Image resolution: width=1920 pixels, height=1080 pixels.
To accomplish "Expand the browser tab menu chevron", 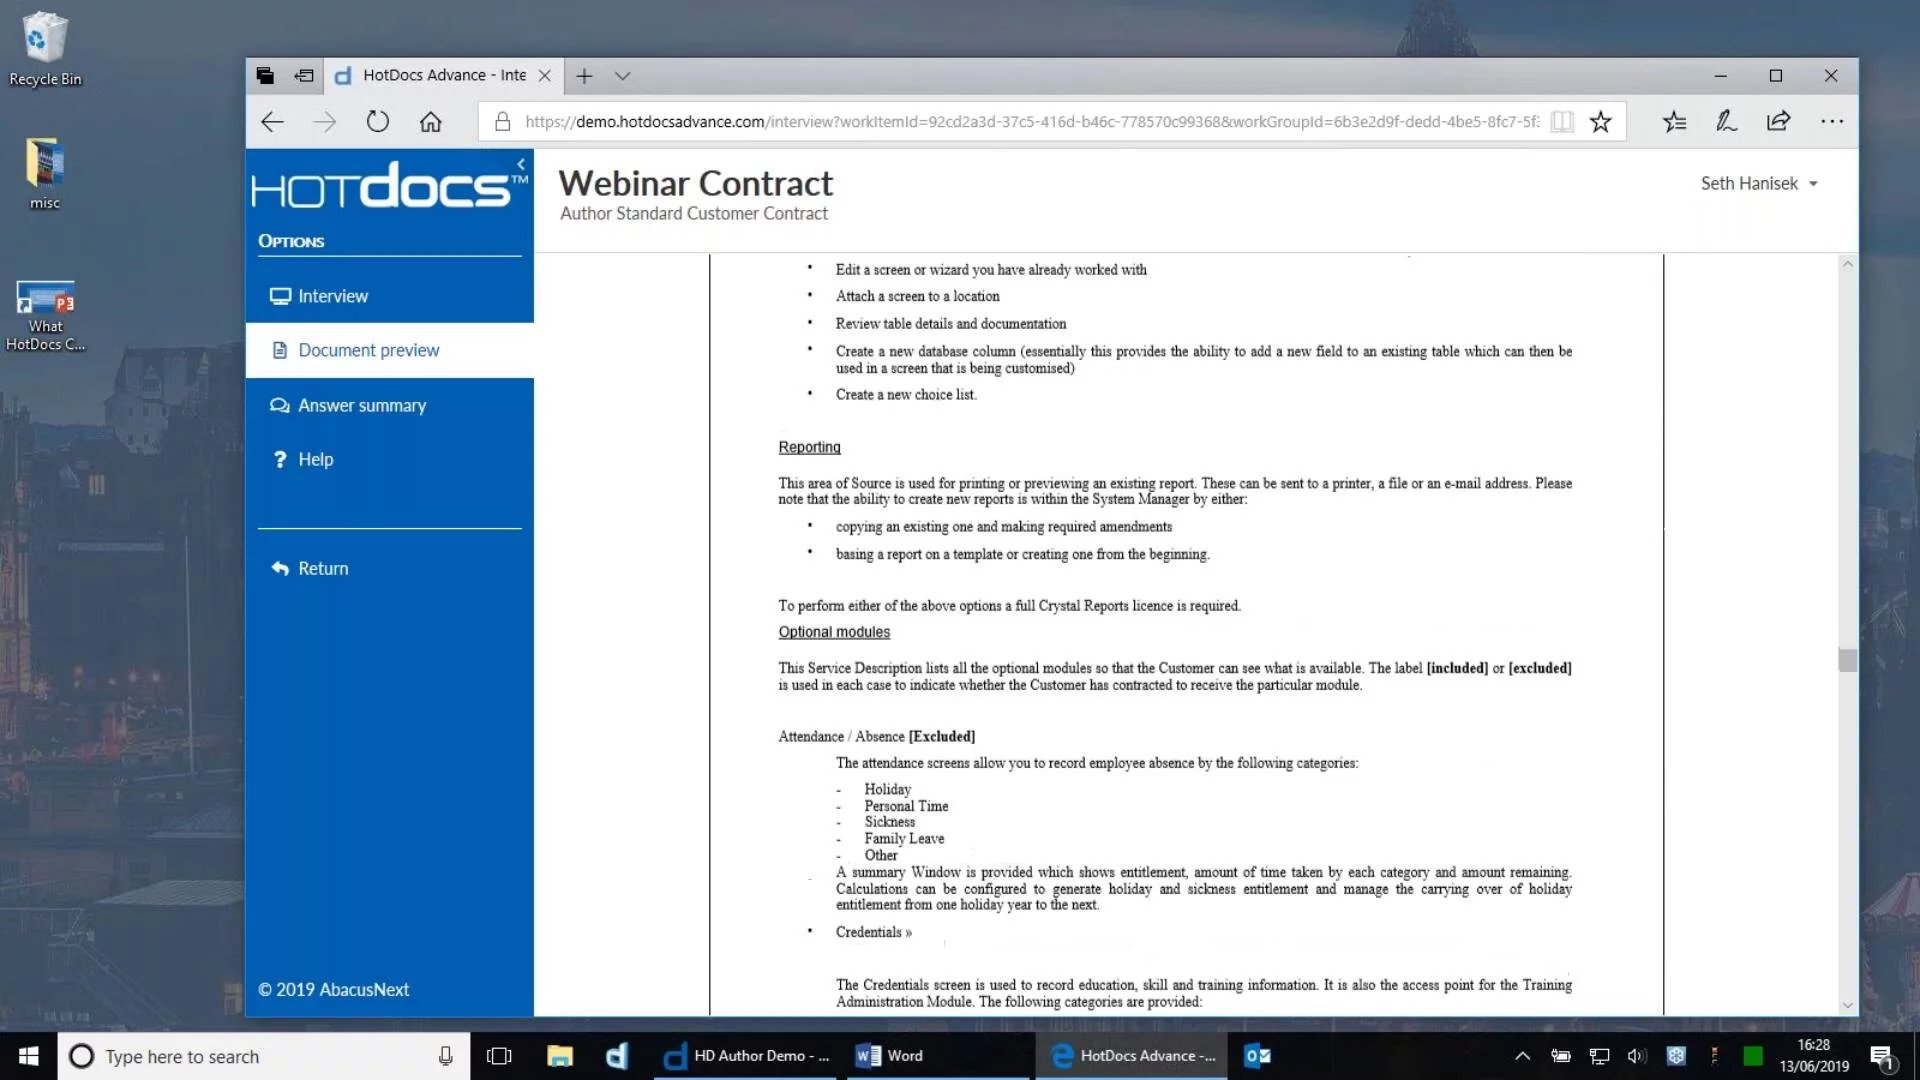I will click(x=624, y=75).
